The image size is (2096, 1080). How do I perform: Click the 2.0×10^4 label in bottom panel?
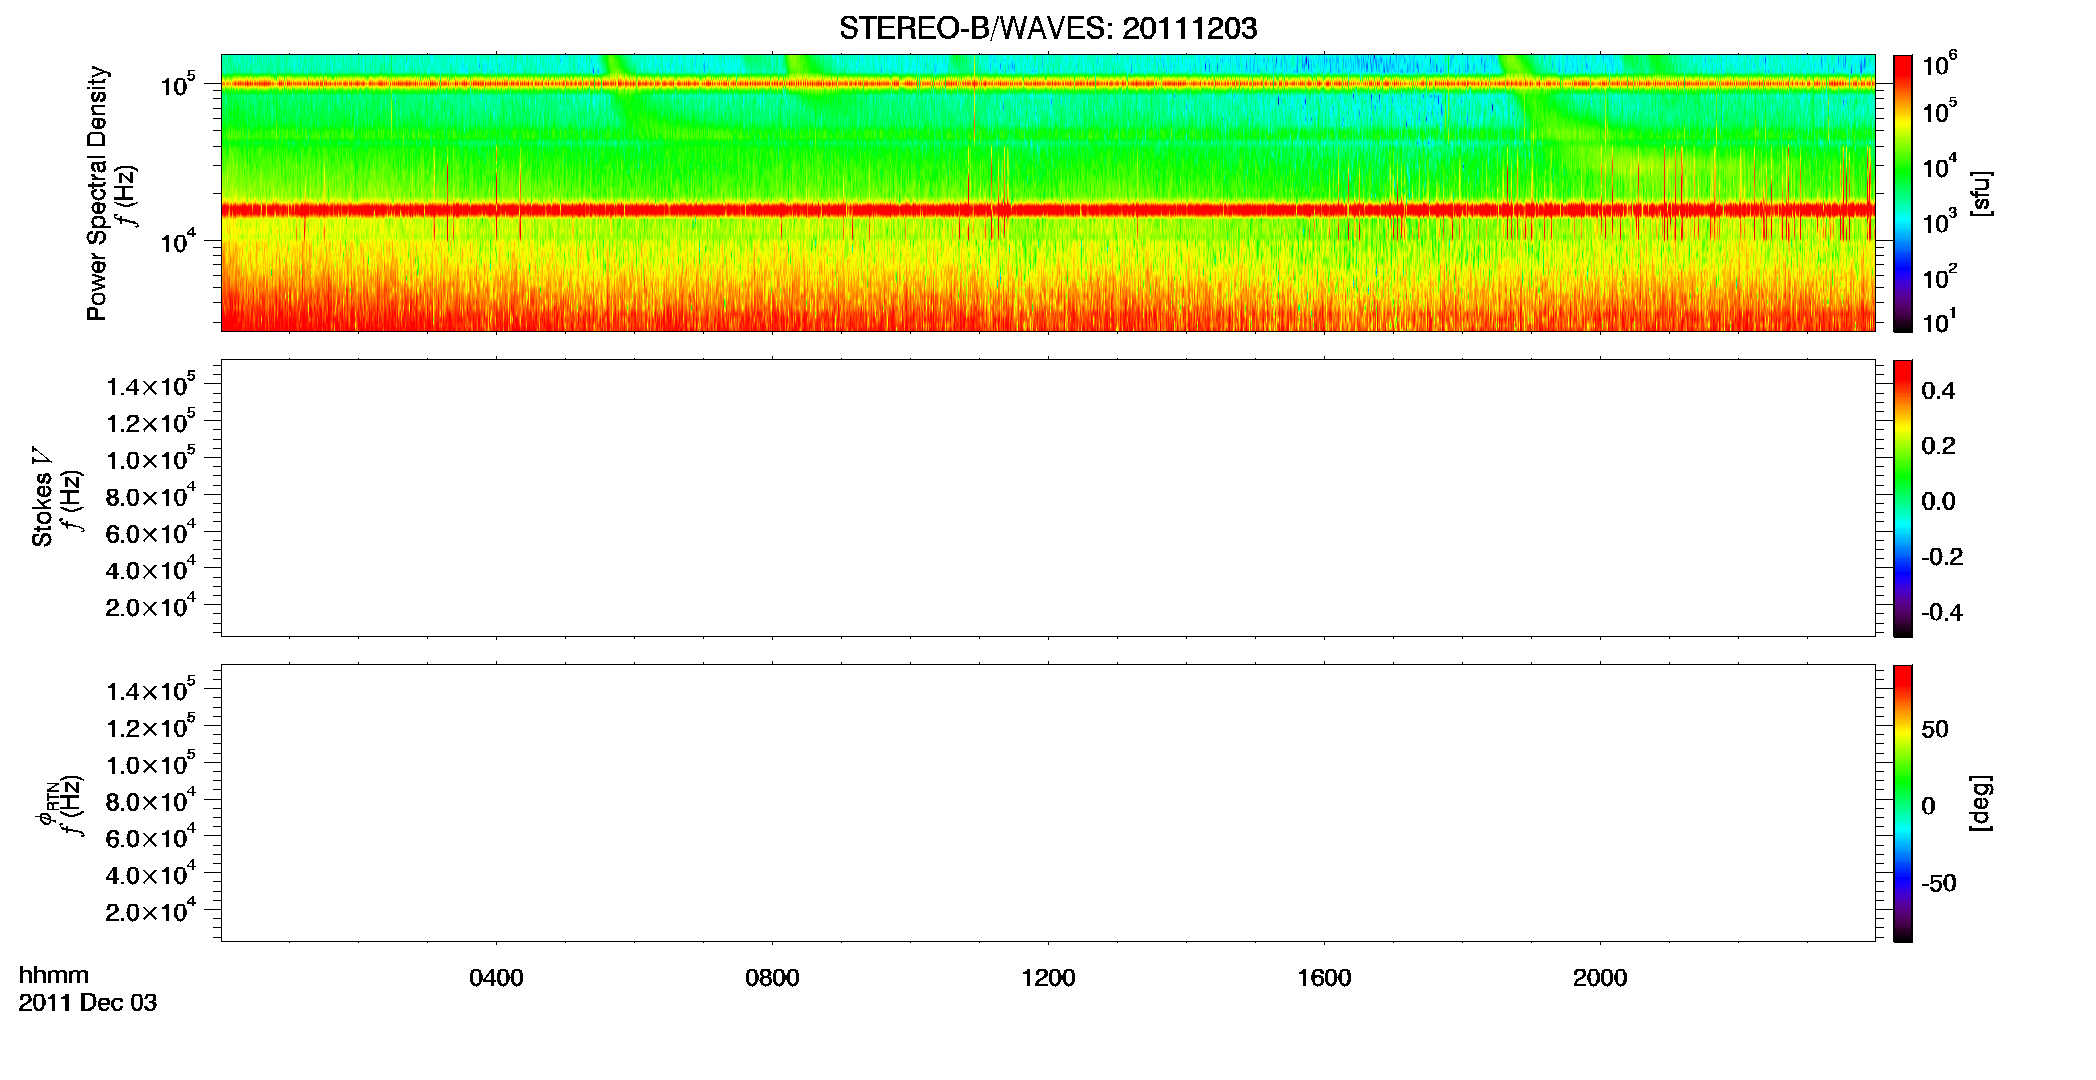click(x=151, y=911)
